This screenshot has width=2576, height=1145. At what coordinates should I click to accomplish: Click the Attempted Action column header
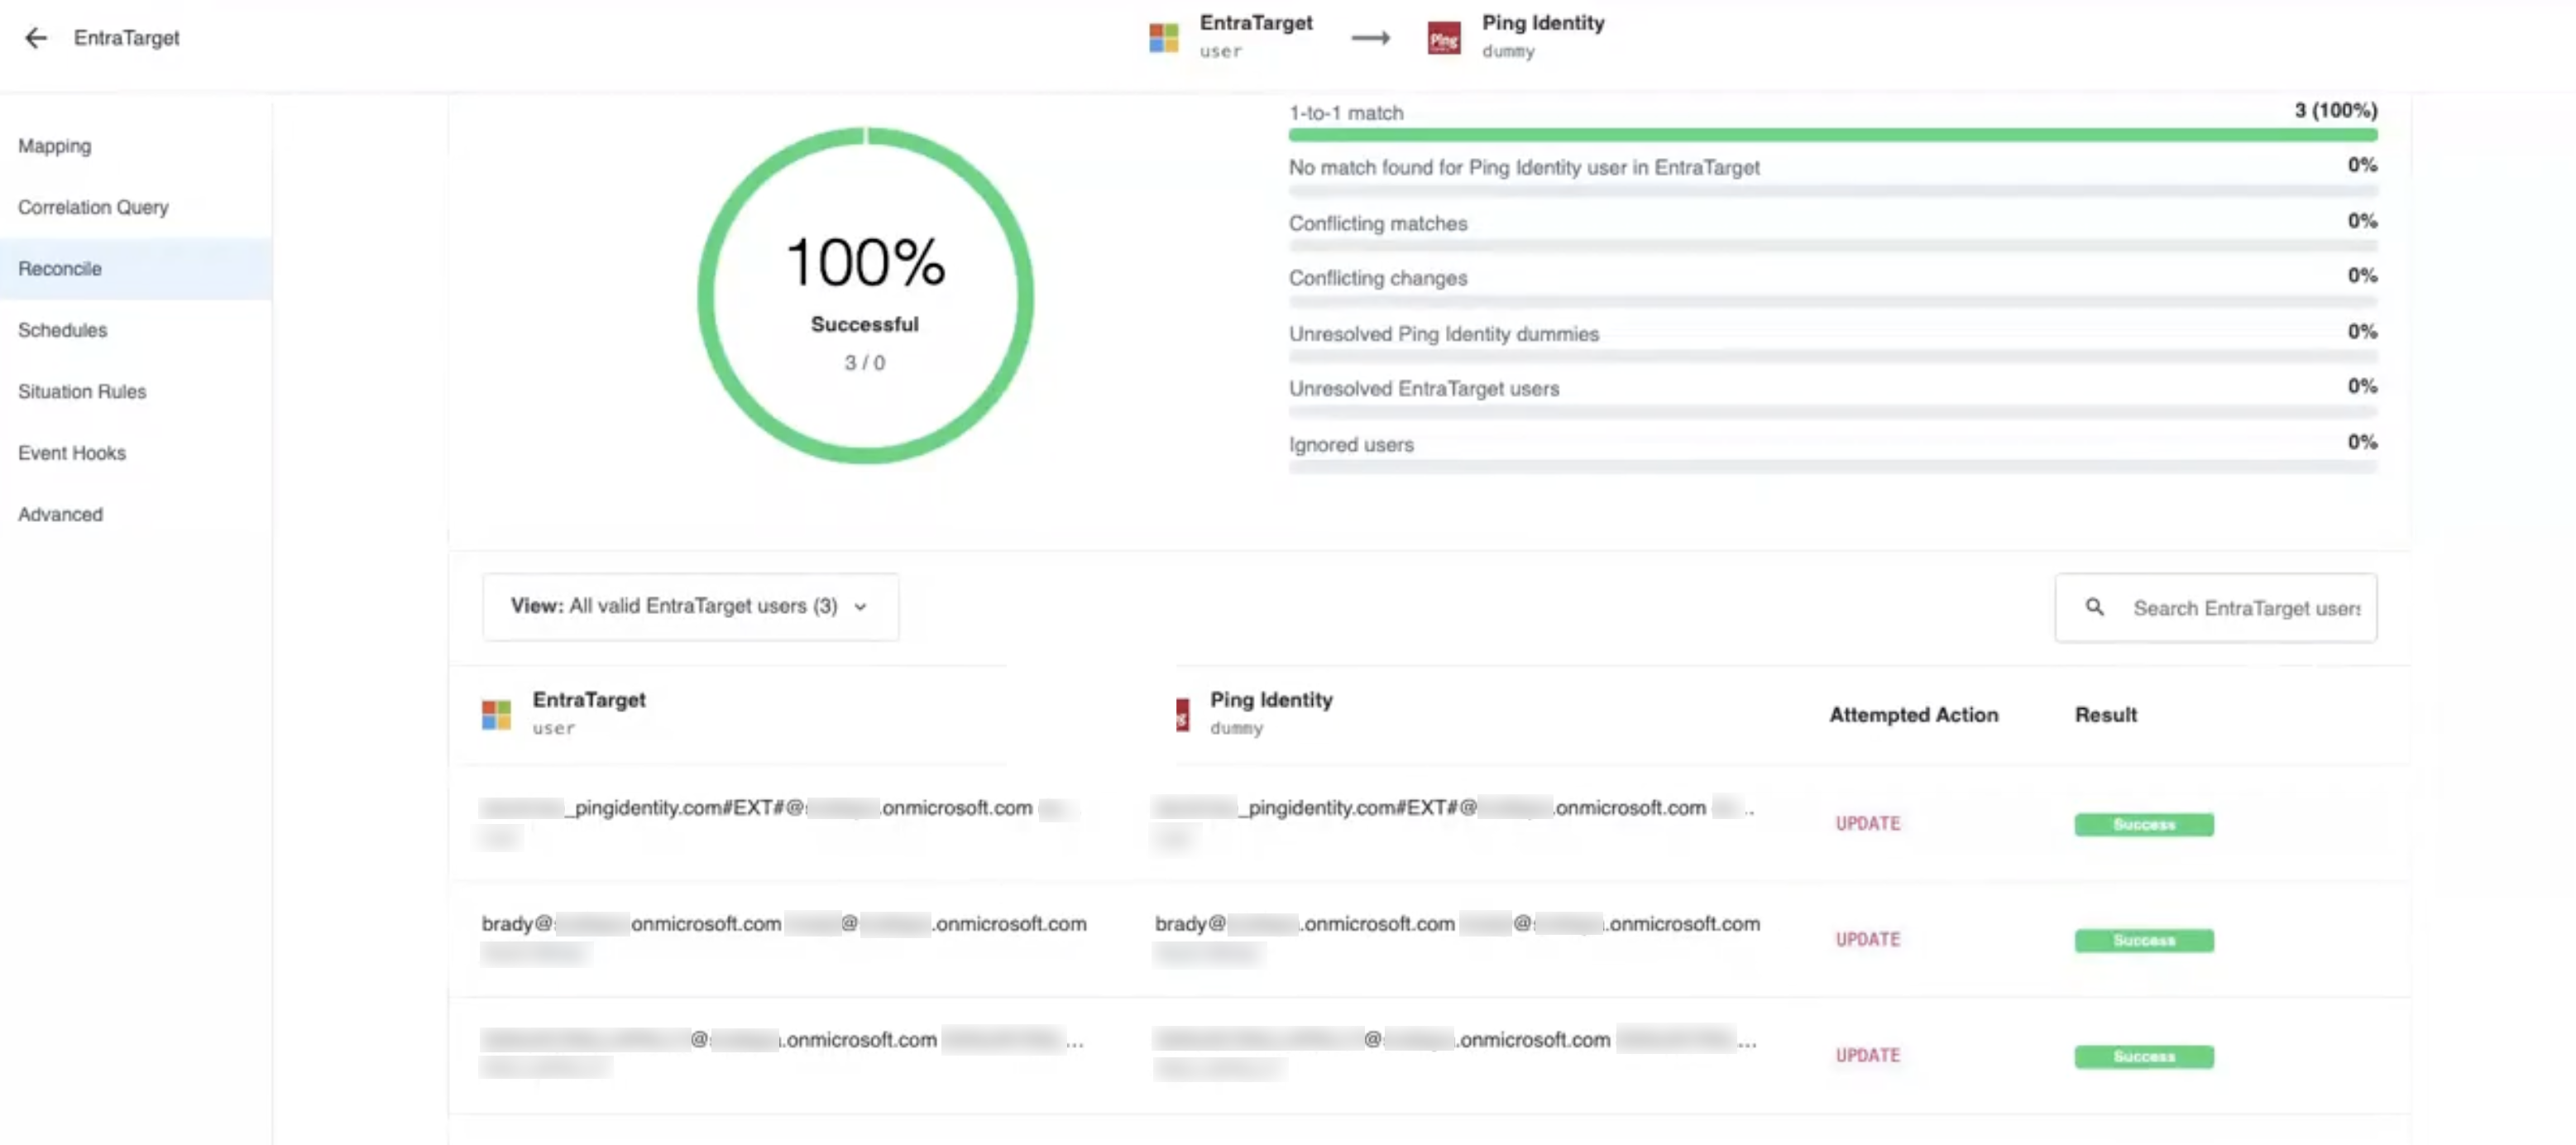tap(1914, 714)
